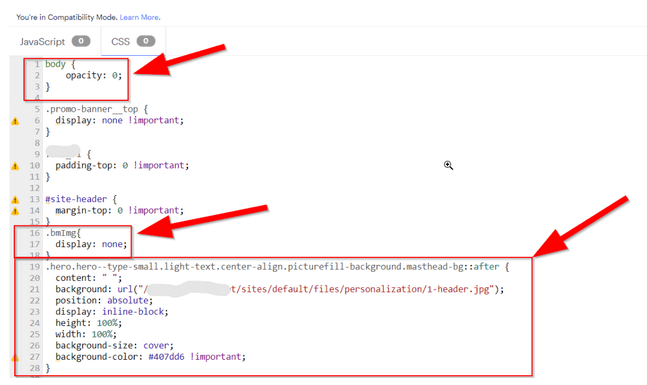The image size is (647, 385).
Task: Click 'background-size: cover;' line
Action: (114, 345)
